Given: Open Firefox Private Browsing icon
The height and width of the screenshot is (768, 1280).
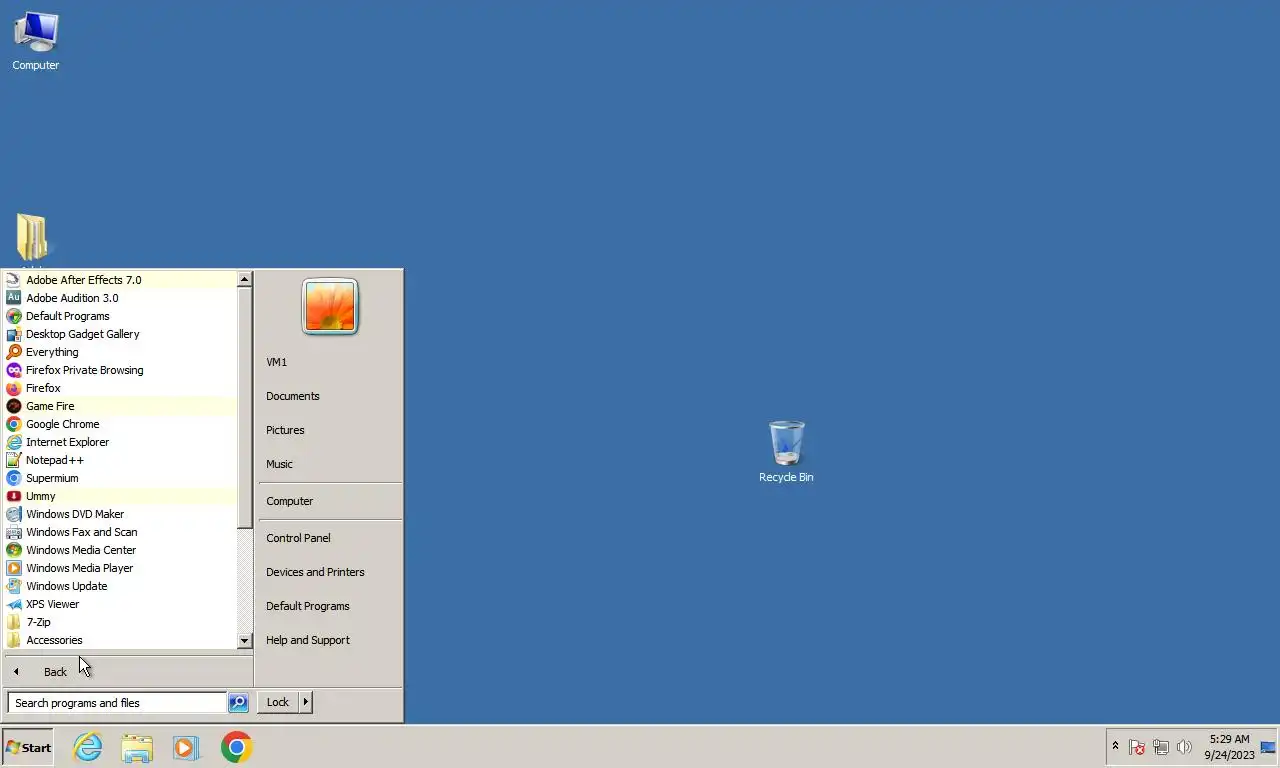Looking at the screenshot, I should click(13, 370).
